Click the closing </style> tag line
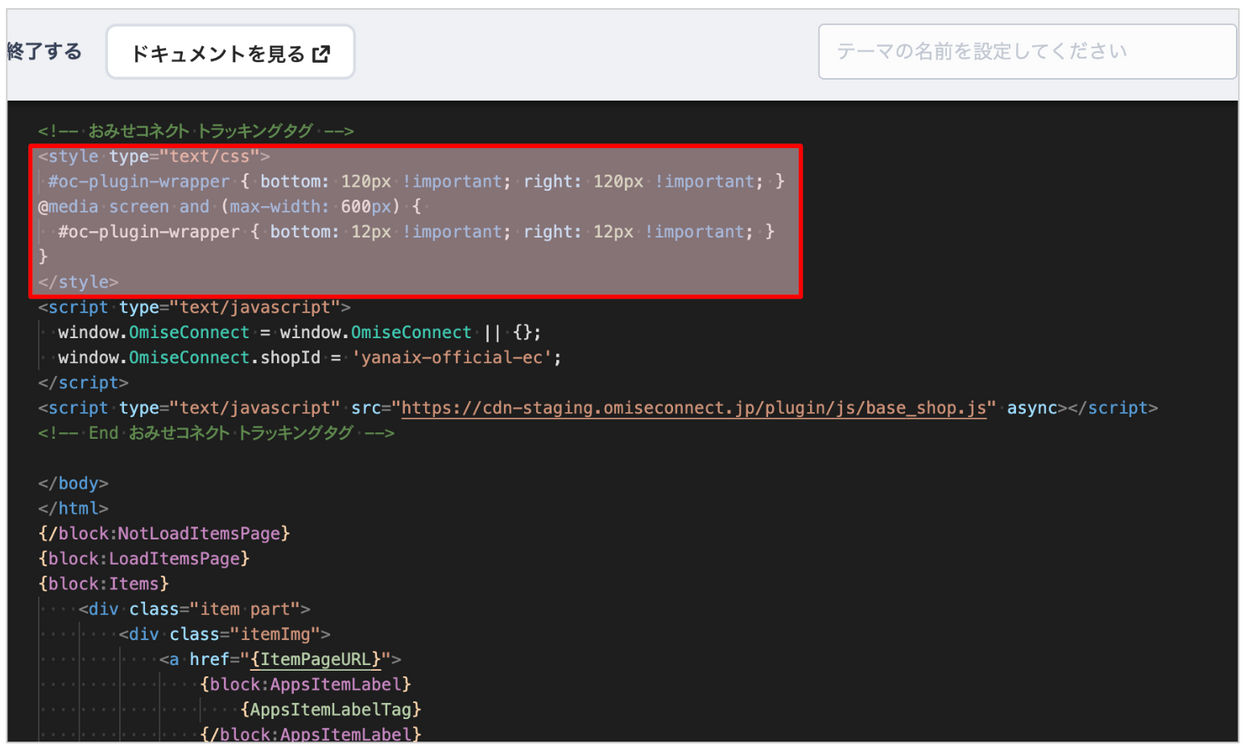This screenshot has height=752, width=1248. tap(78, 282)
